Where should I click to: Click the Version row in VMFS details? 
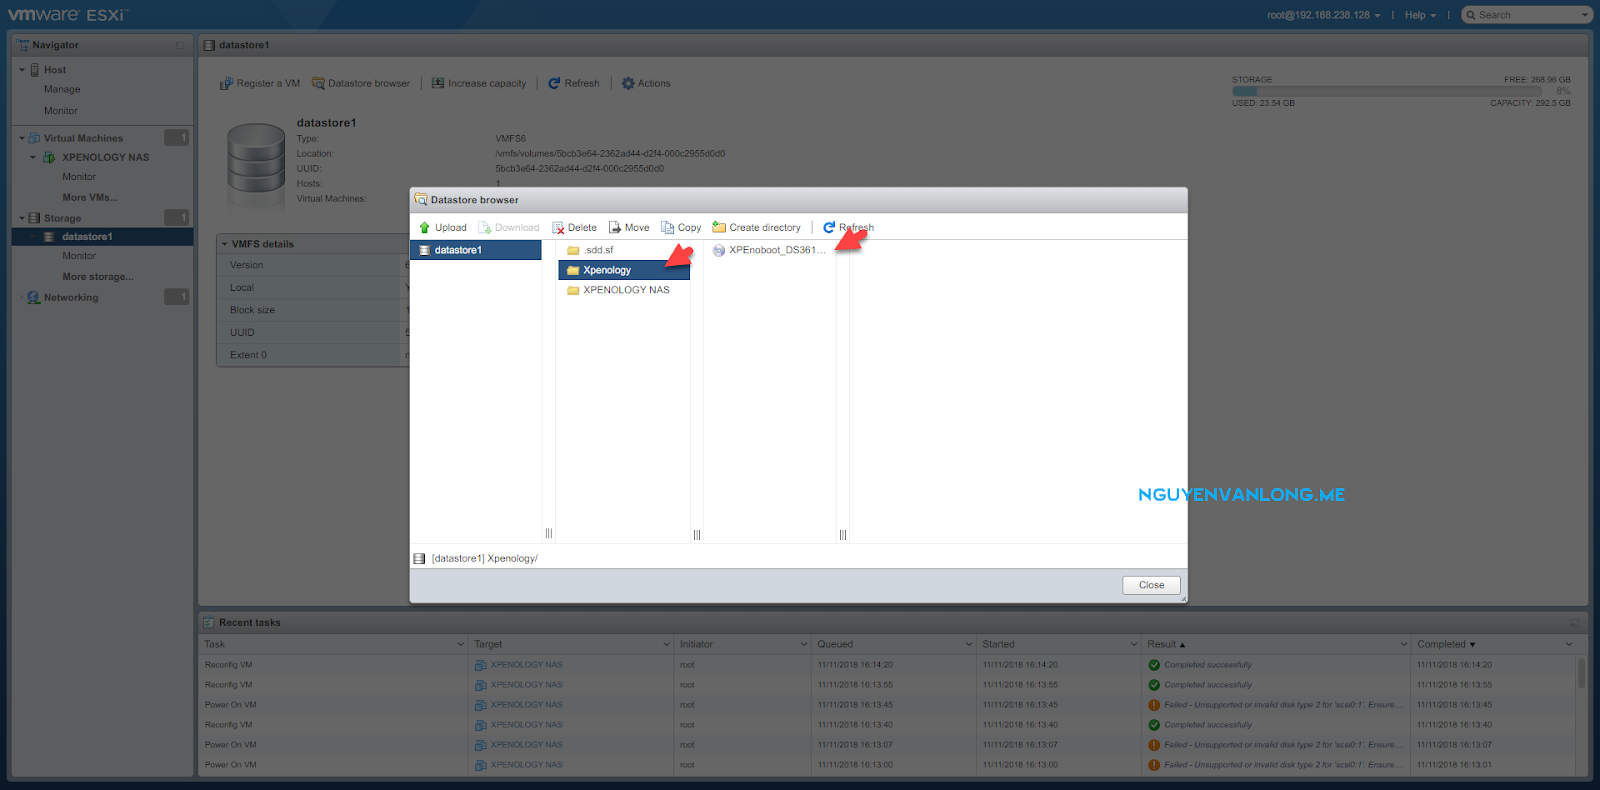pos(313,265)
